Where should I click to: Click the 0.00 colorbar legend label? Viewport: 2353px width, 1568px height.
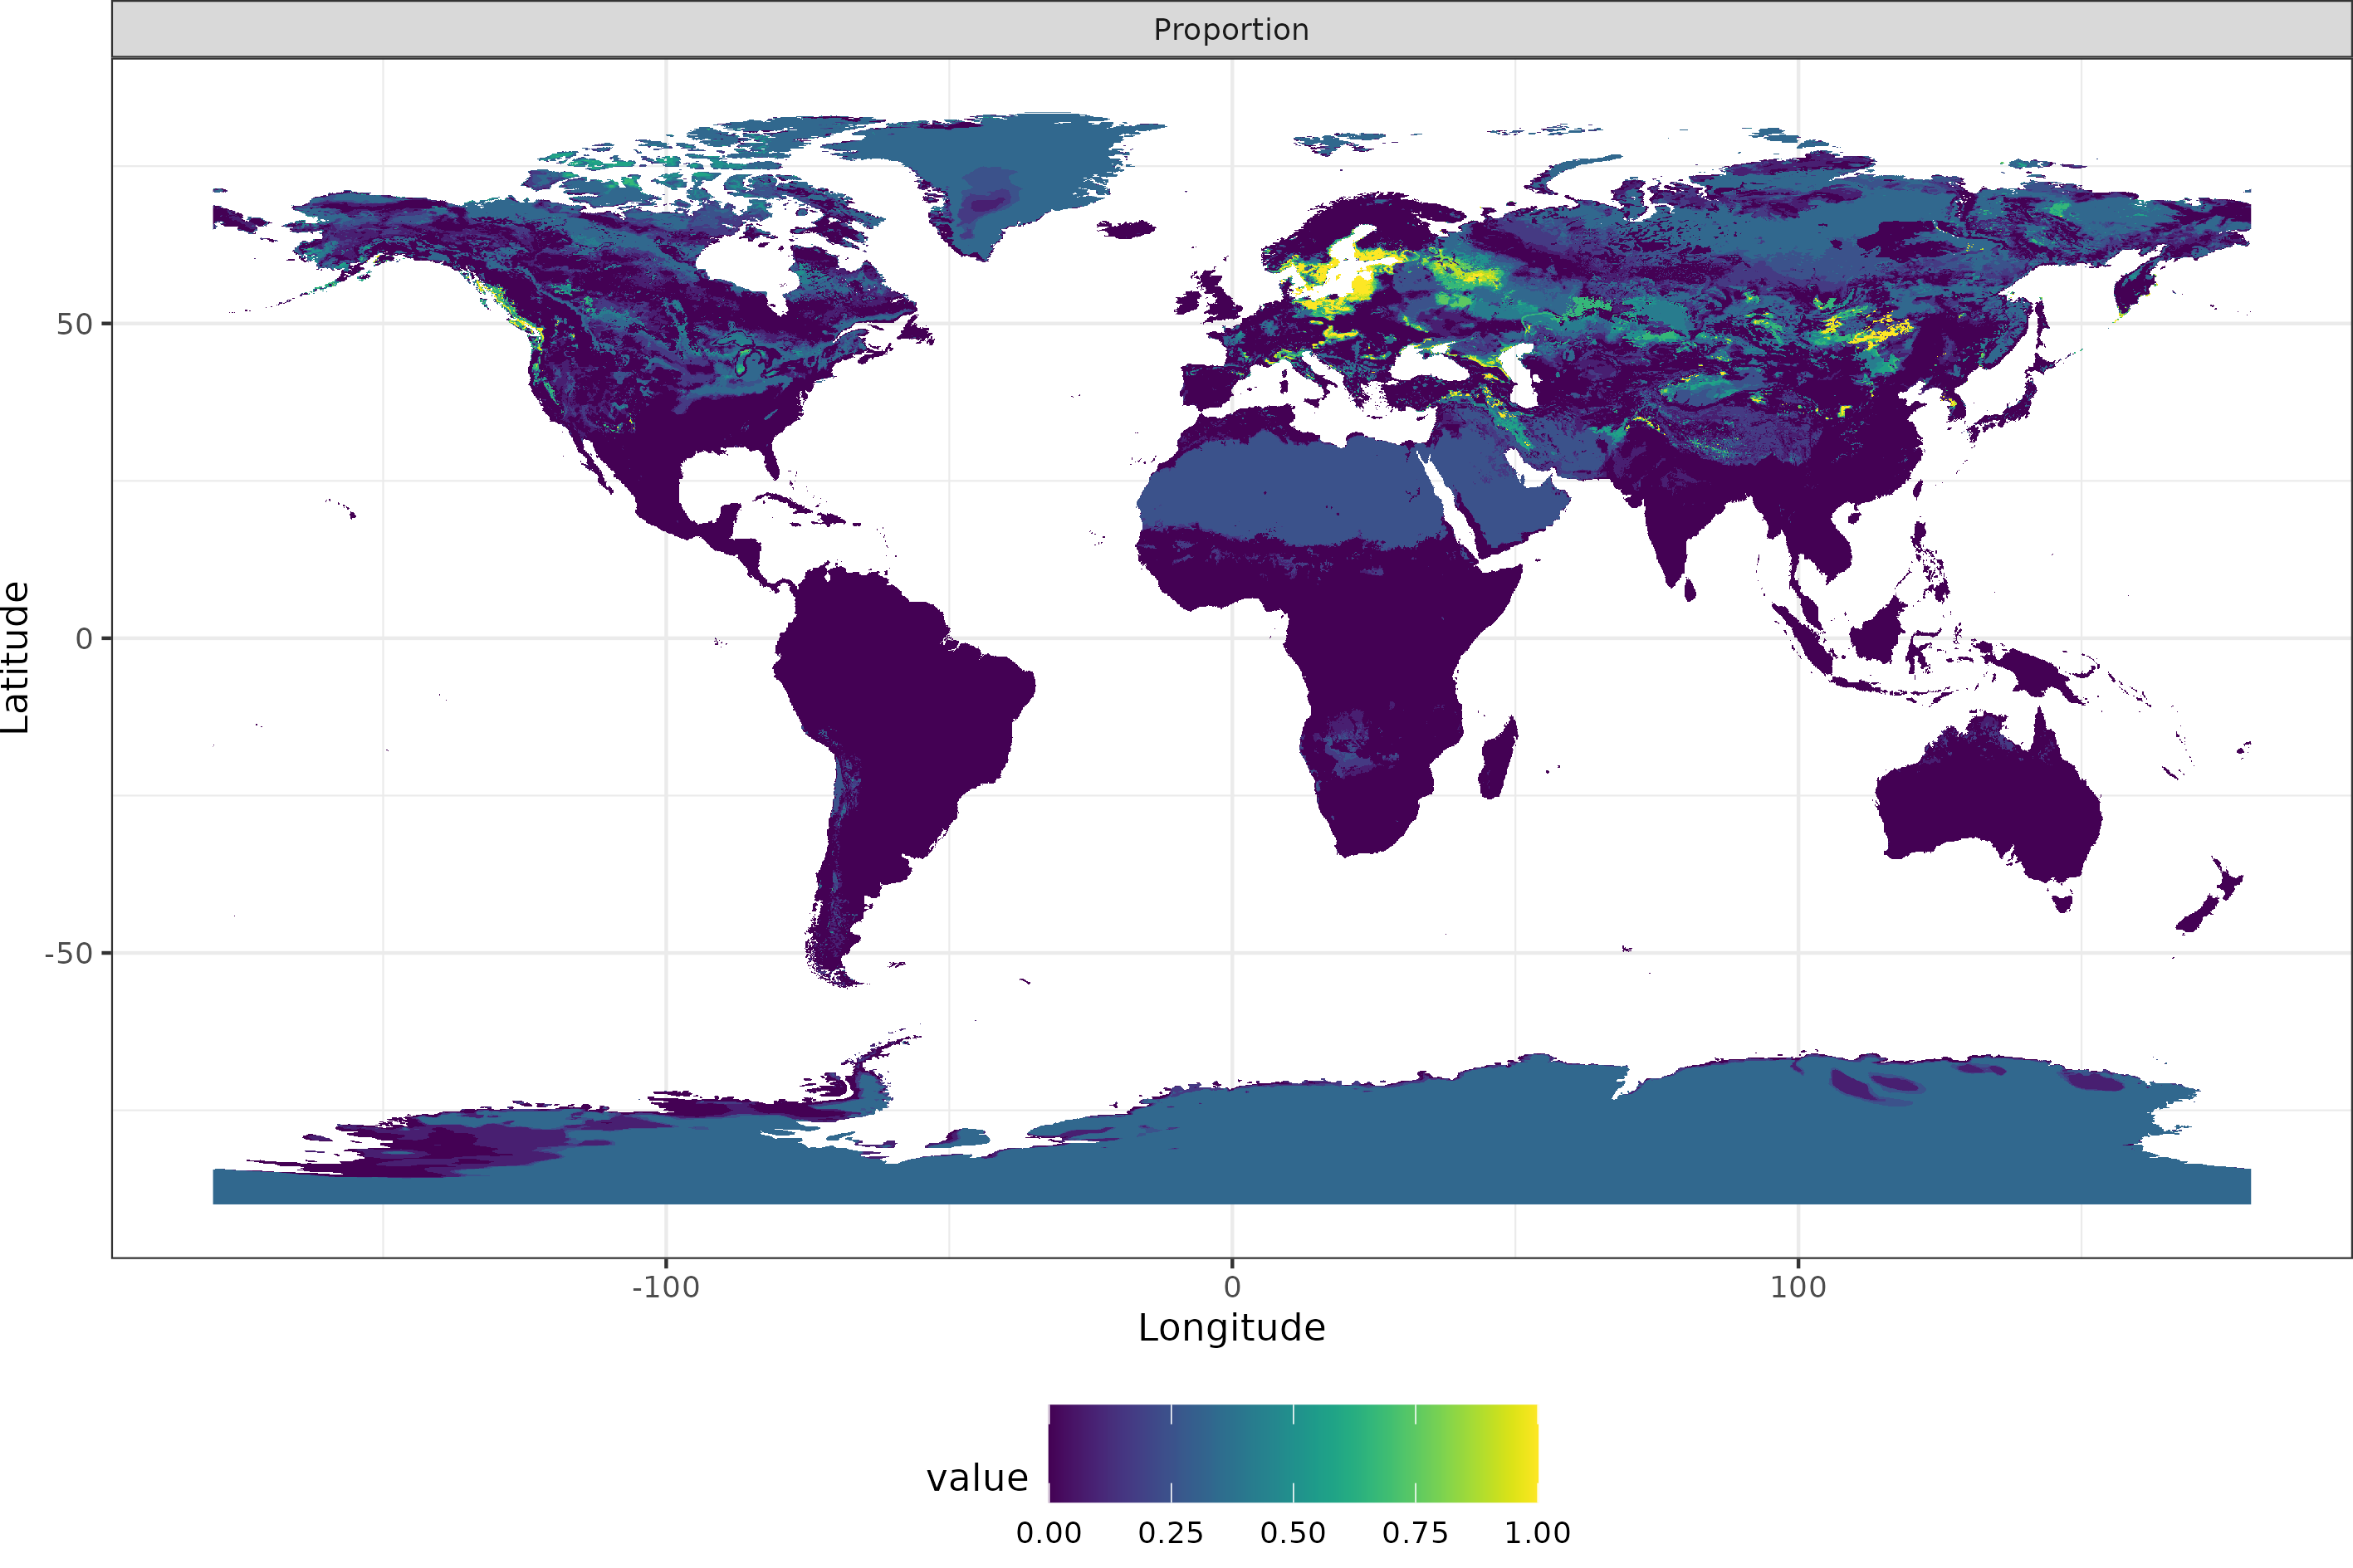point(1048,1533)
